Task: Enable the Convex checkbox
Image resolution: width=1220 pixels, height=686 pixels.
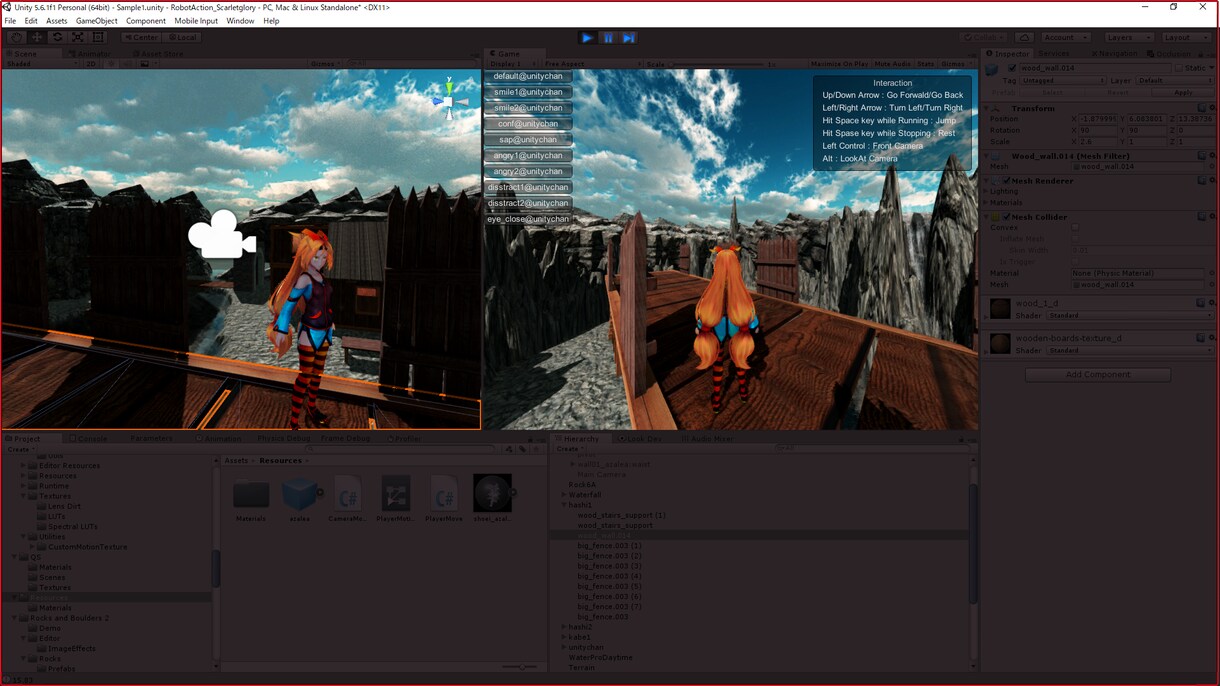Action: [x=1075, y=228]
